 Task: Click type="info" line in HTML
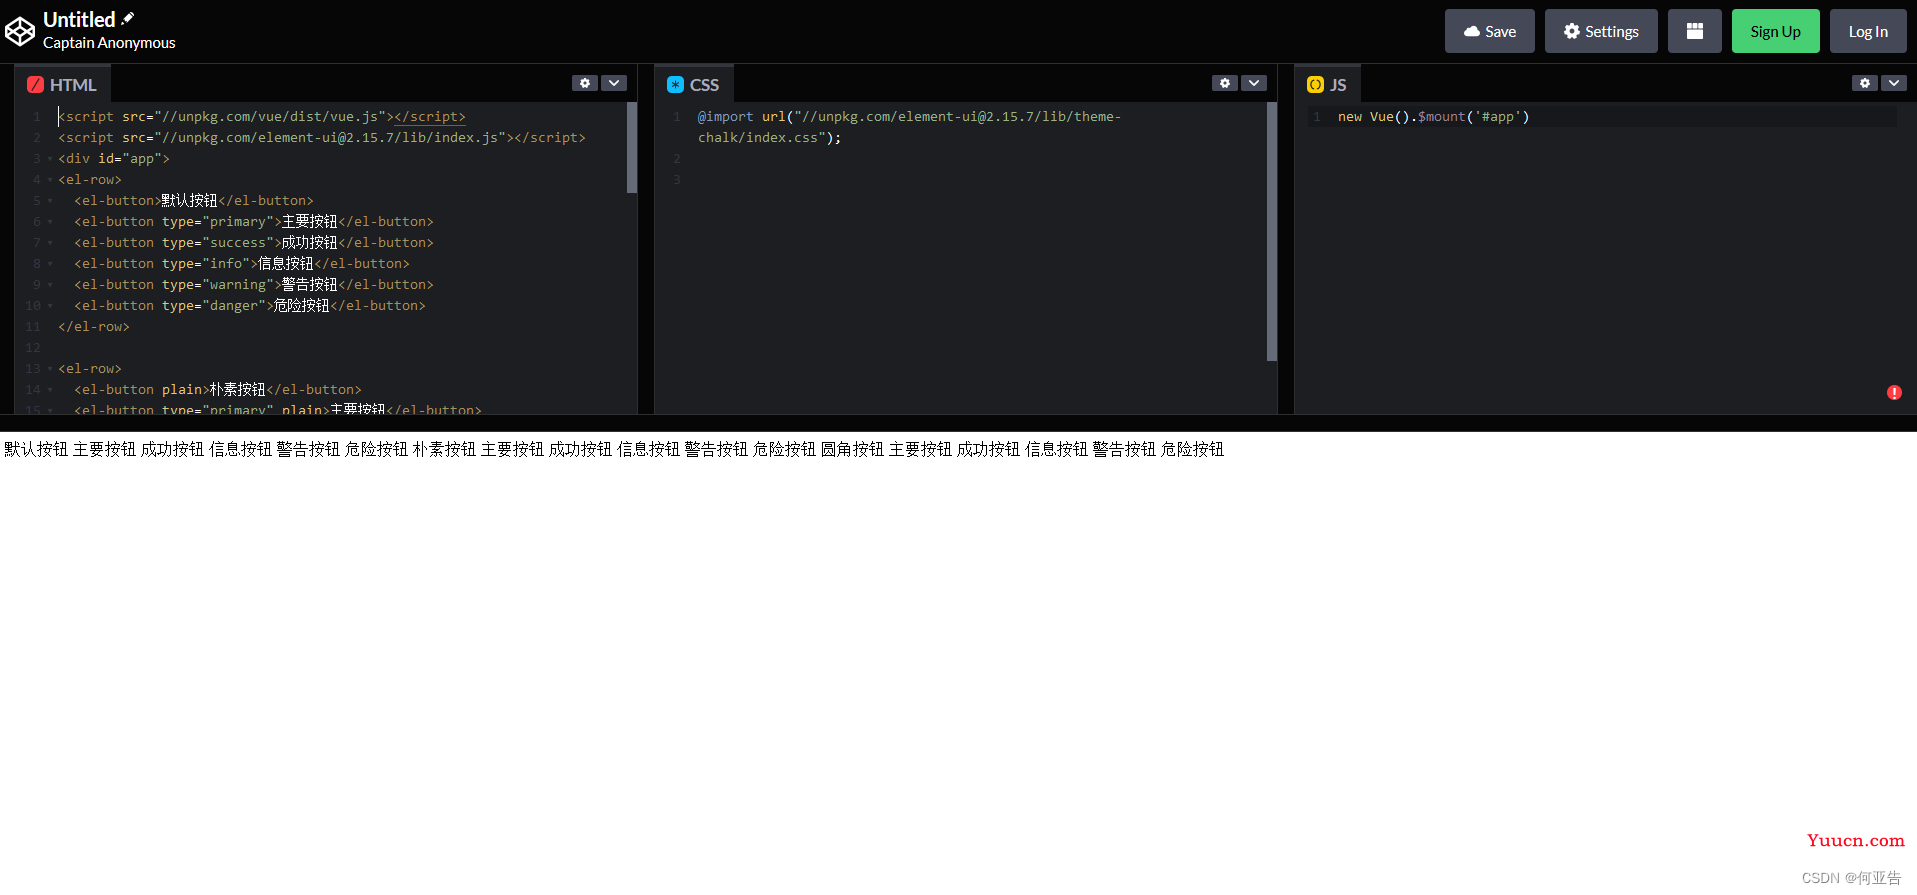point(242,264)
